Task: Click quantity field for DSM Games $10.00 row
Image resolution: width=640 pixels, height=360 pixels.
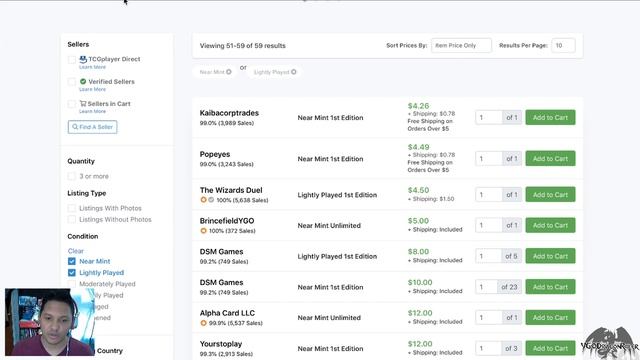Action: (x=487, y=287)
